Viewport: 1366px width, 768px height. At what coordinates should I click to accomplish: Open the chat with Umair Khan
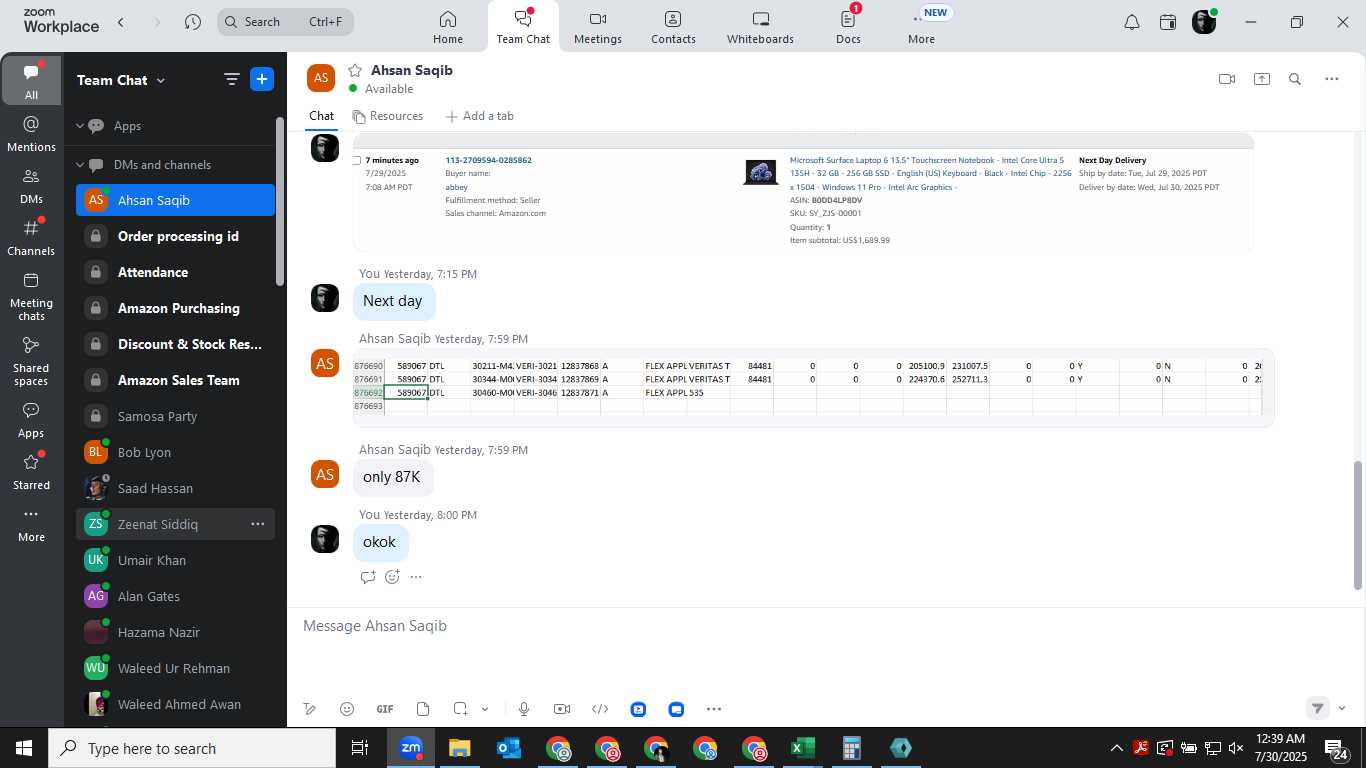click(x=175, y=560)
